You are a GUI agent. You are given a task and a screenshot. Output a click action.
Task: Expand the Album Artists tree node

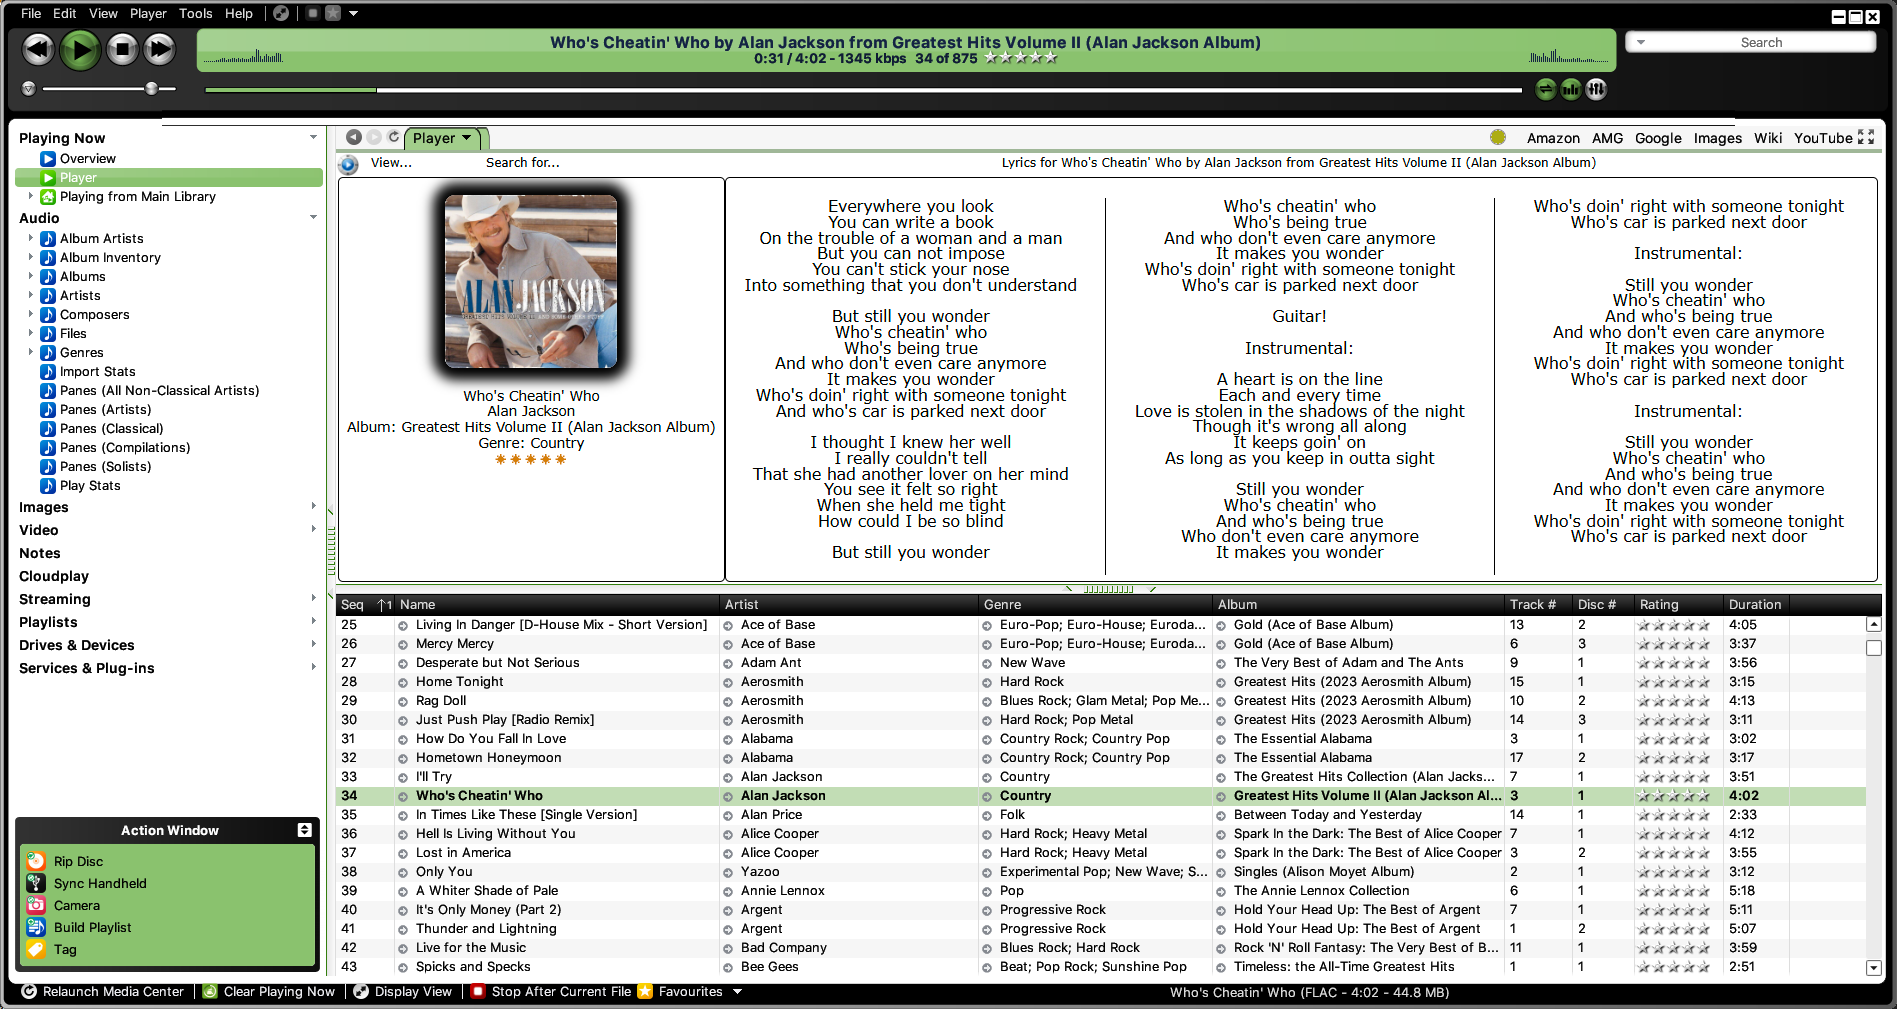(31, 238)
